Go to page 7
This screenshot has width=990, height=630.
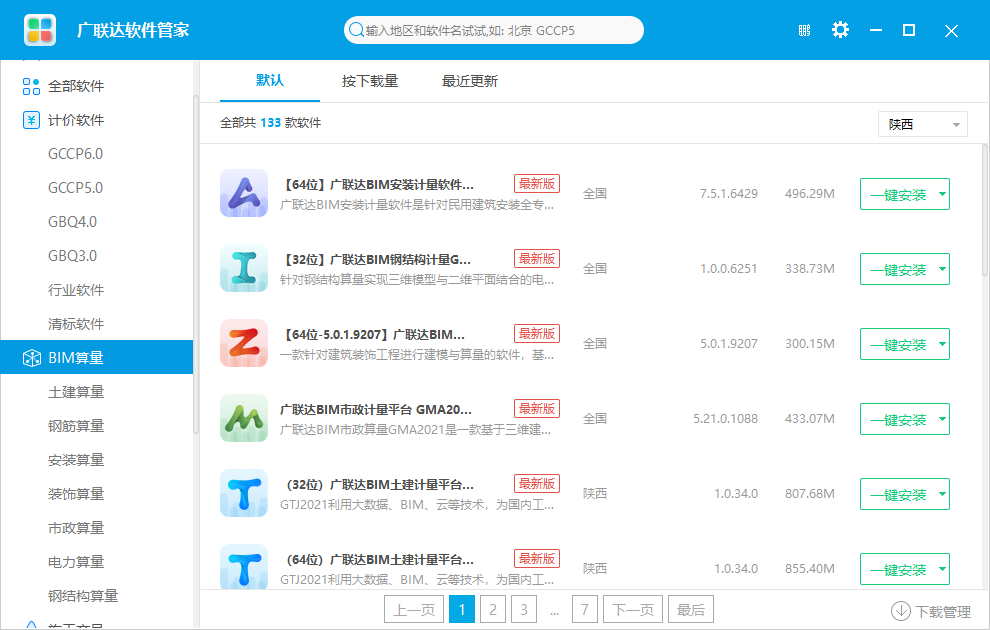pos(585,610)
